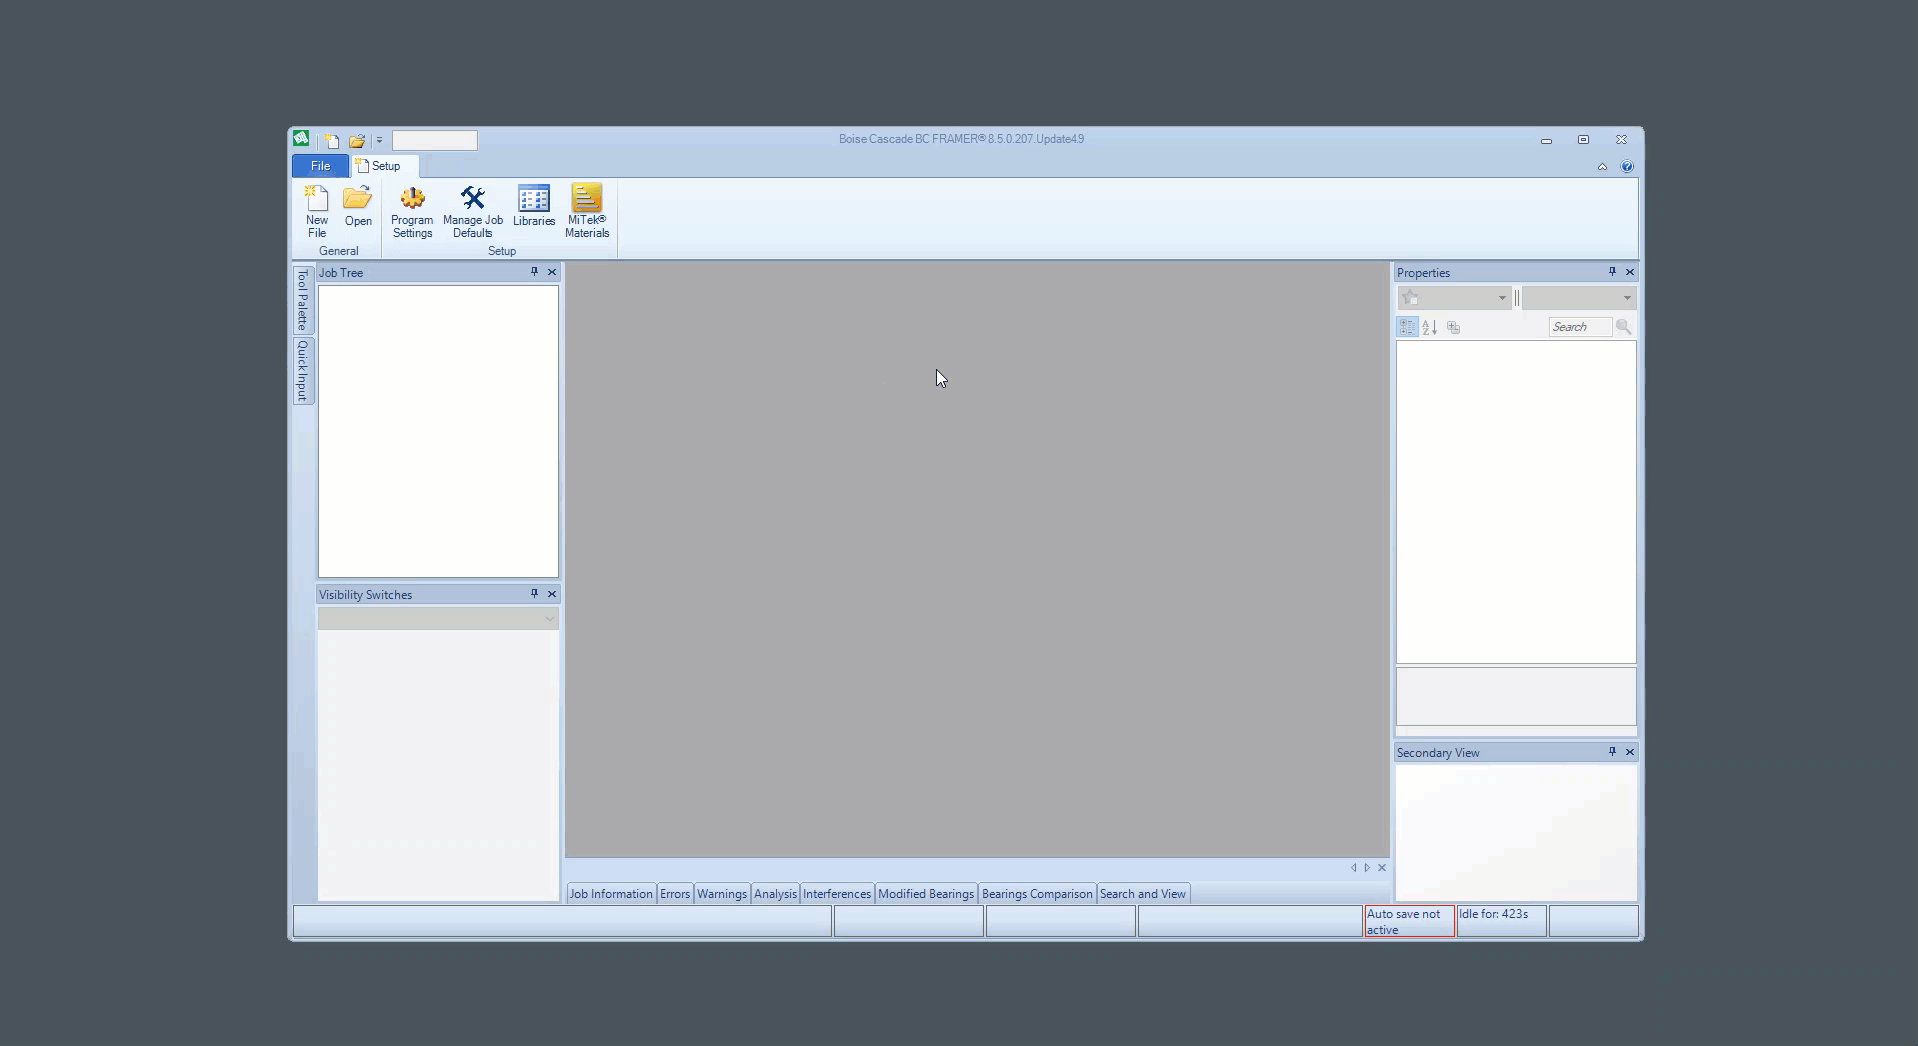Expand the Visibility Switches dropdown
The image size is (1918, 1046).
click(x=548, y=619)
